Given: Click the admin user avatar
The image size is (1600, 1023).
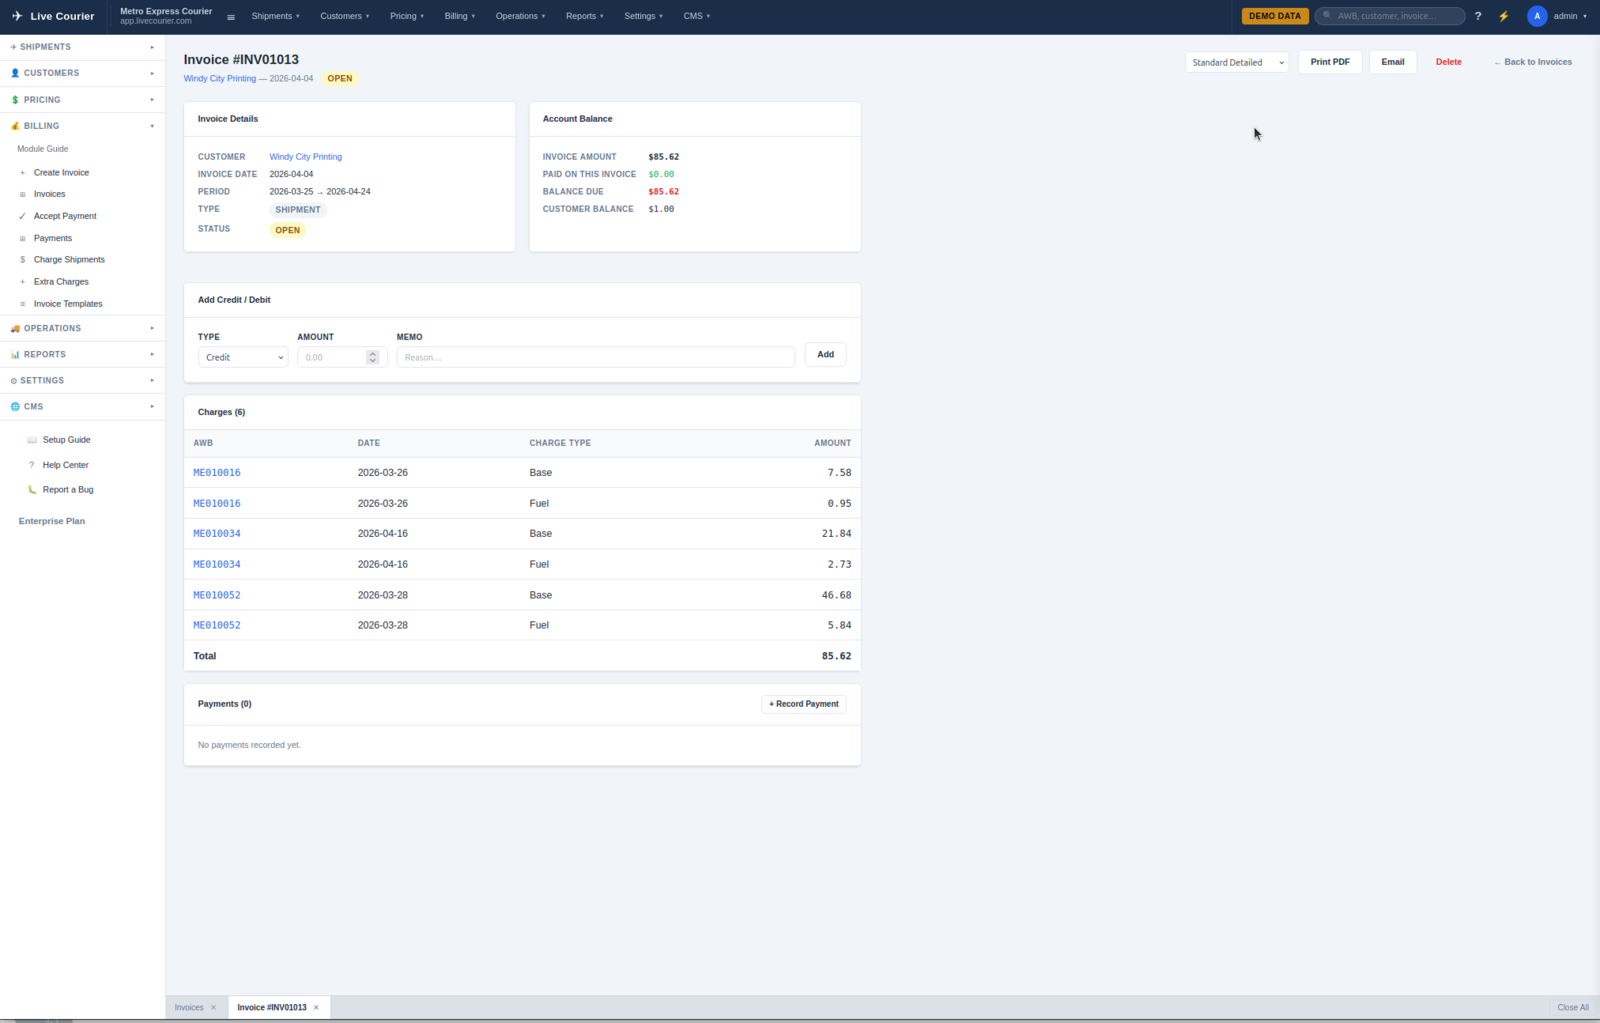Looking at the screenshot, I should (x=1537, y=16).
